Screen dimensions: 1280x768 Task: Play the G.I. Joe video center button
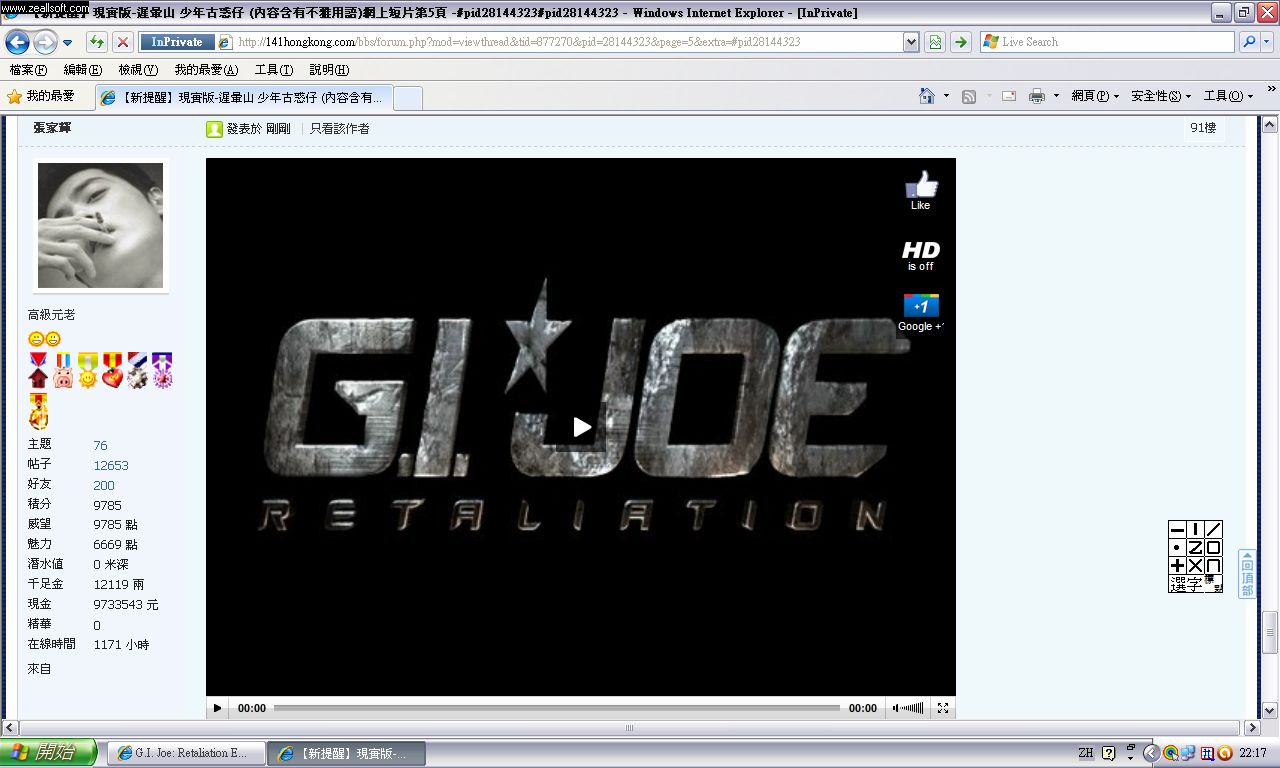coord(581,427)
